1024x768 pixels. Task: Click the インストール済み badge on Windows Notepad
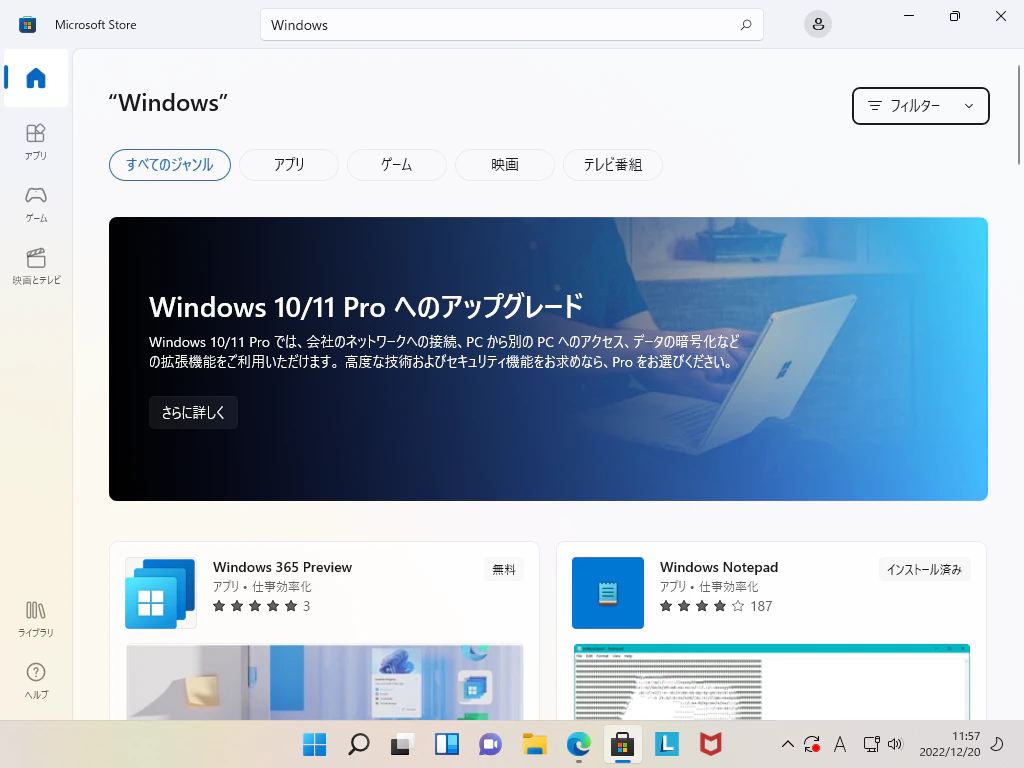[924, 569]
